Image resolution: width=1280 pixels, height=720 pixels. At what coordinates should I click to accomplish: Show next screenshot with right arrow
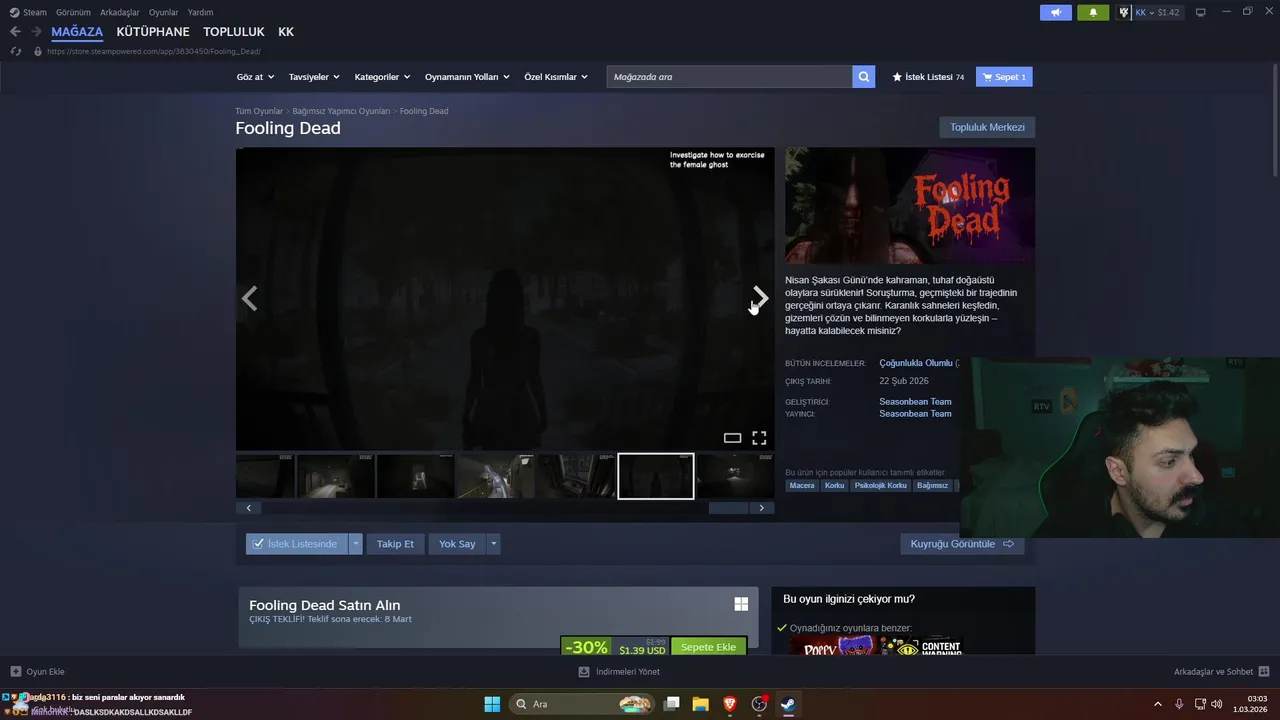coord(760,298)
